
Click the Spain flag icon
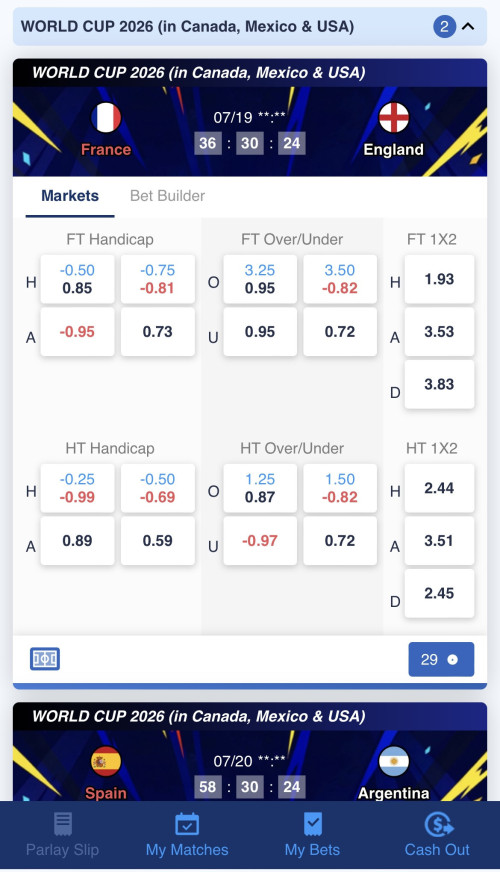pyautogui.click(x=106, y=761)
